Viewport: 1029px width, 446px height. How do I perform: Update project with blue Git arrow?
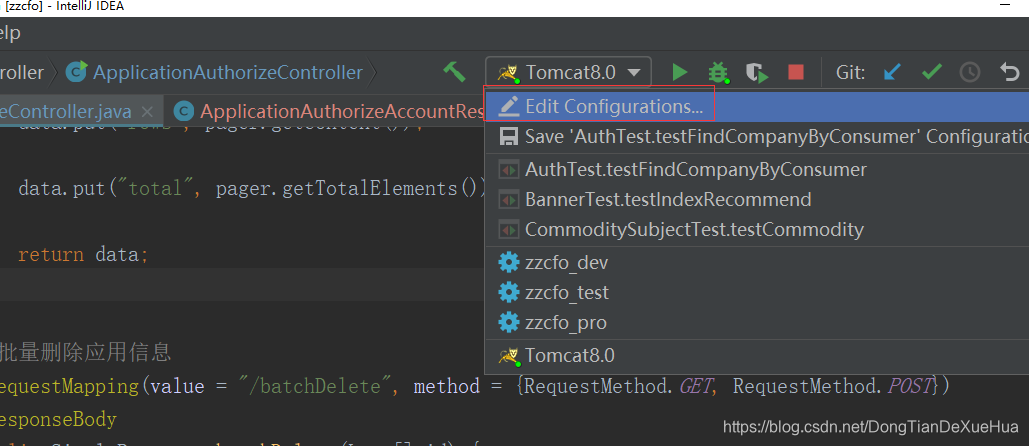coord(892,71)
